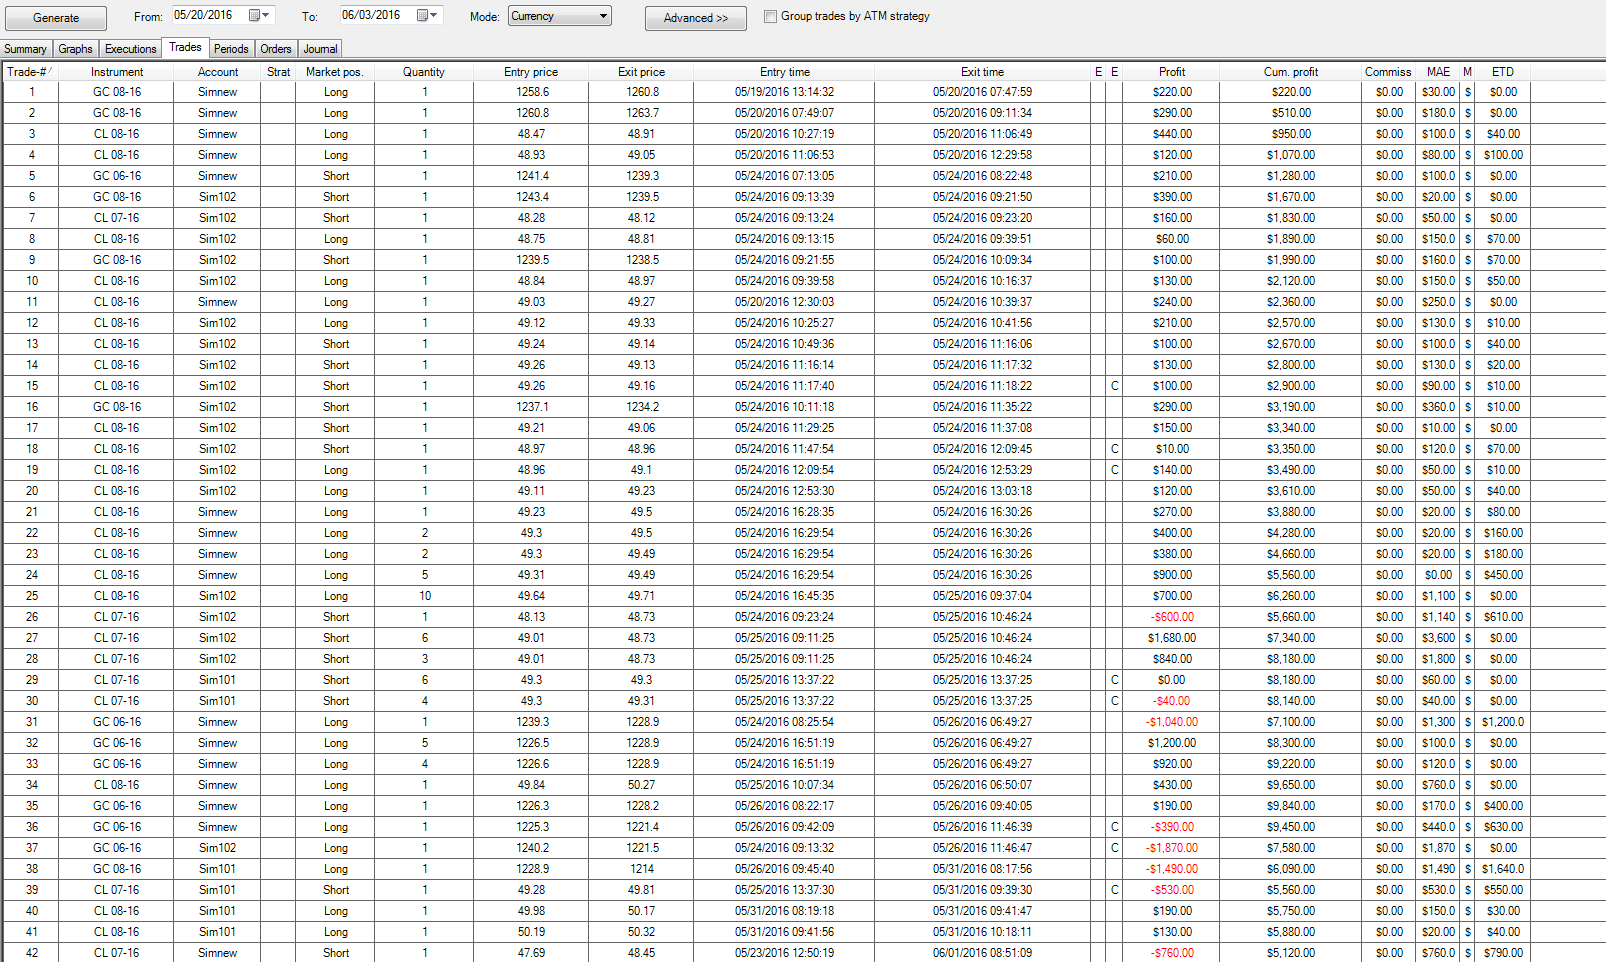This screenshot has height=962, width=1606.
Task: Sort by the ETD column header
Action: pyautogui.click(x=1503, y=72)
